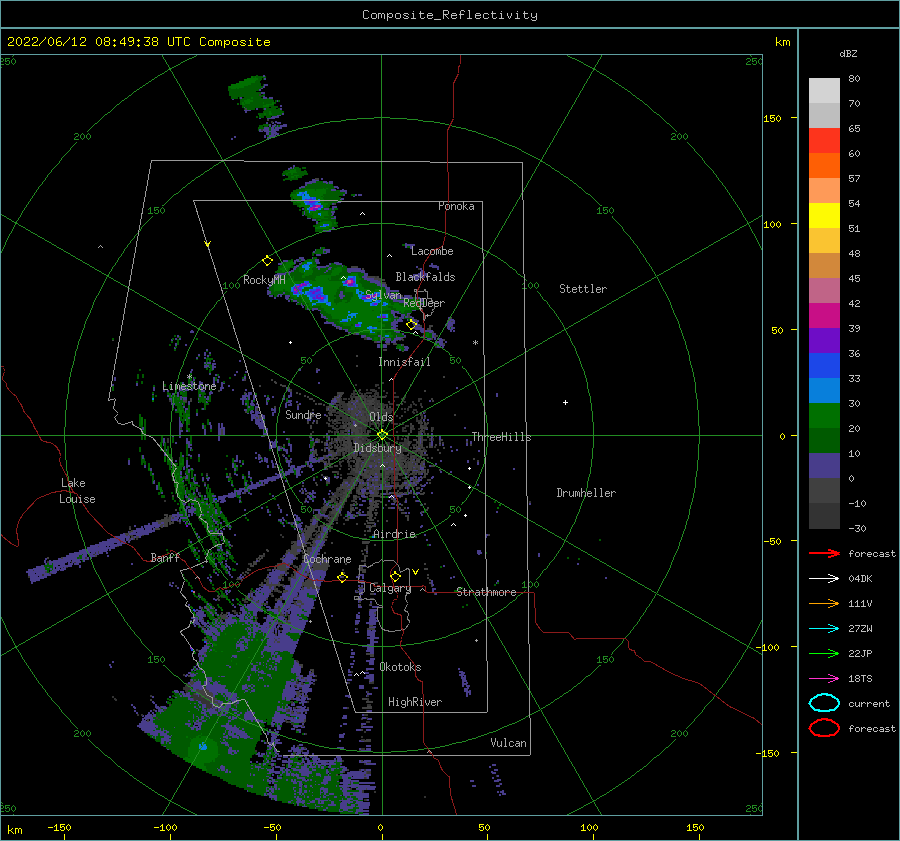Pick the cyan 27ZW arrow legend icon

[824, 628]
